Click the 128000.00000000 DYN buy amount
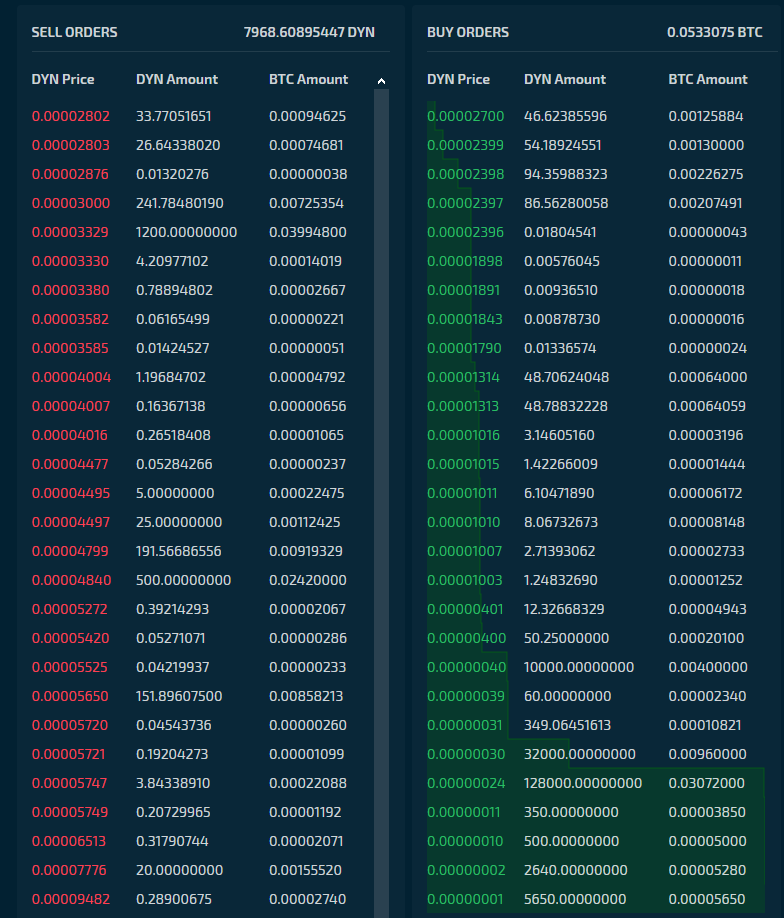 point(583,783)
